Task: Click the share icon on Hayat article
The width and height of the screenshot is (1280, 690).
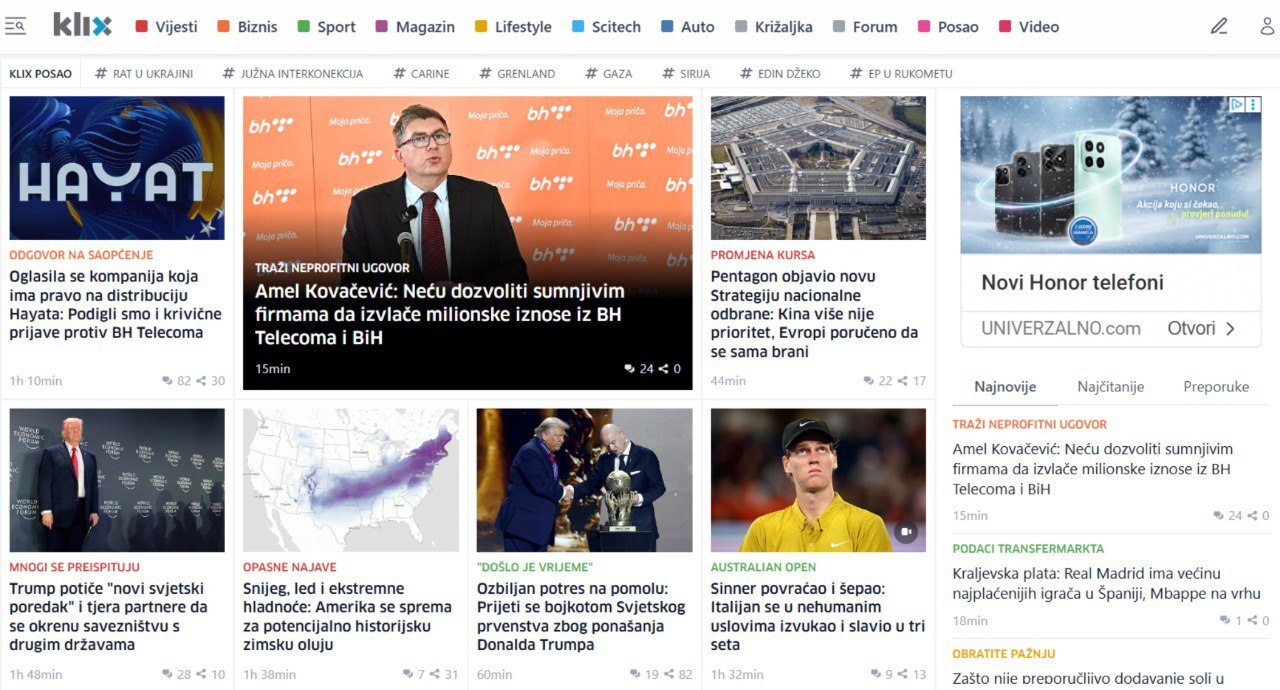Action: [x=201, y=381]
